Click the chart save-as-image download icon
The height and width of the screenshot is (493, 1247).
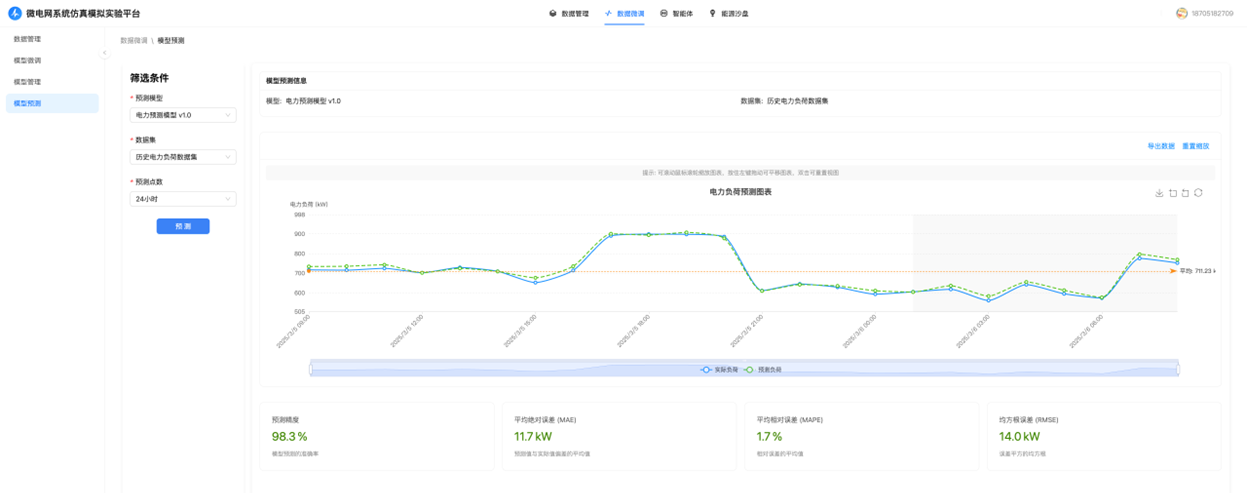[x=1159, y=193]
